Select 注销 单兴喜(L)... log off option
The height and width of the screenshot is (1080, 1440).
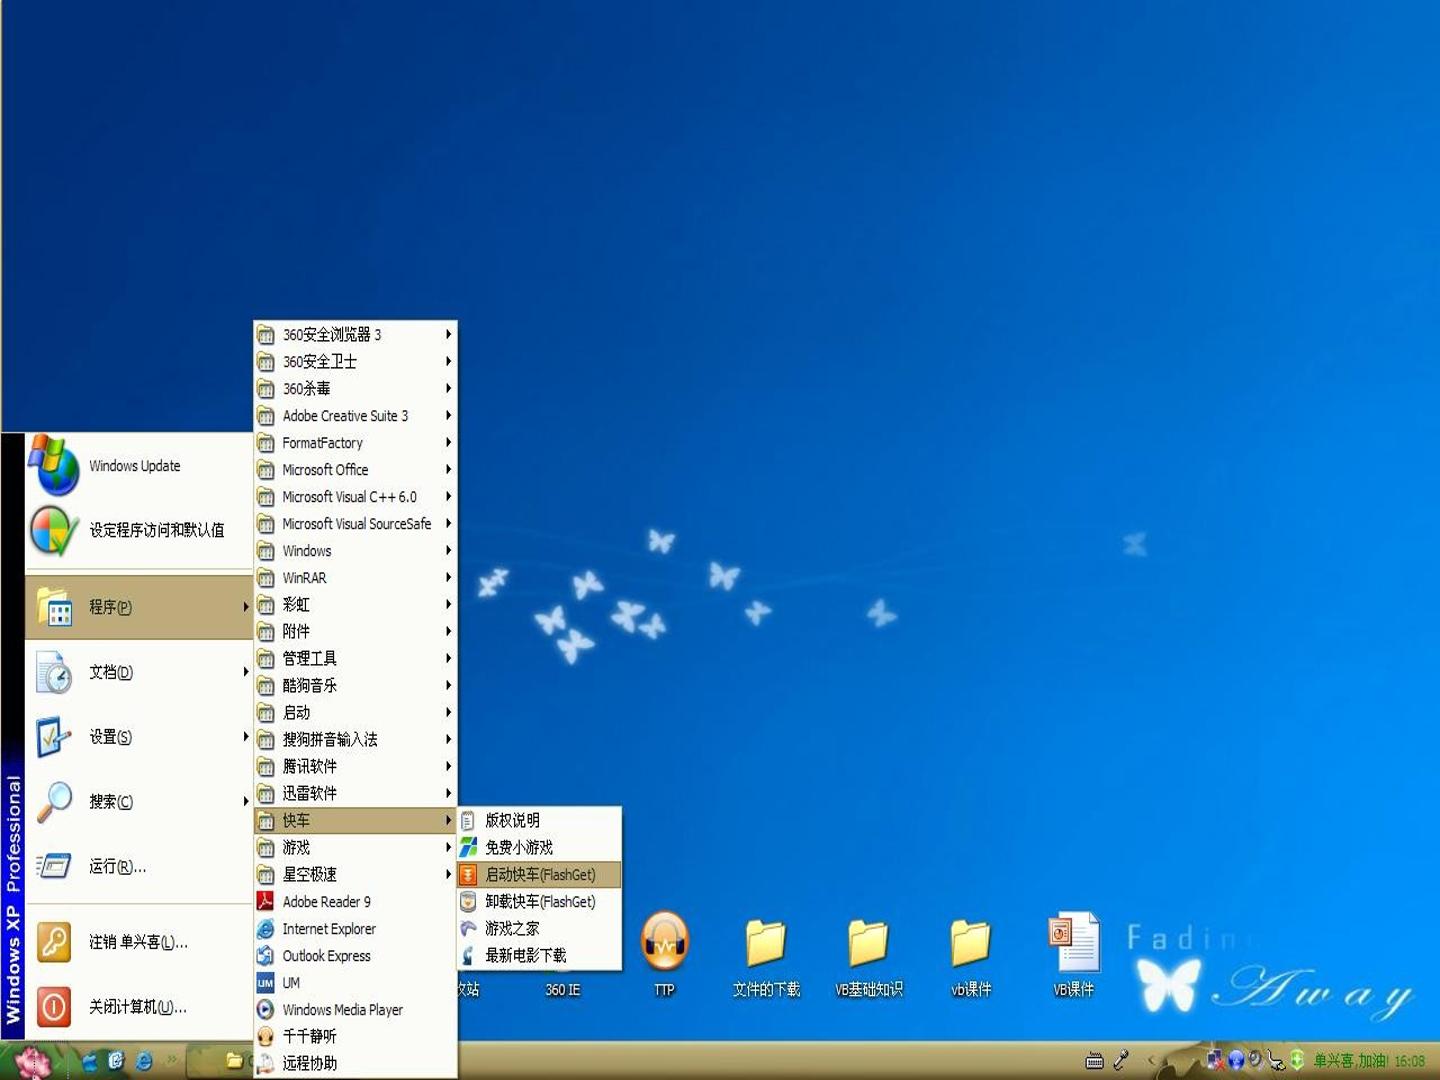click(139, 942)
